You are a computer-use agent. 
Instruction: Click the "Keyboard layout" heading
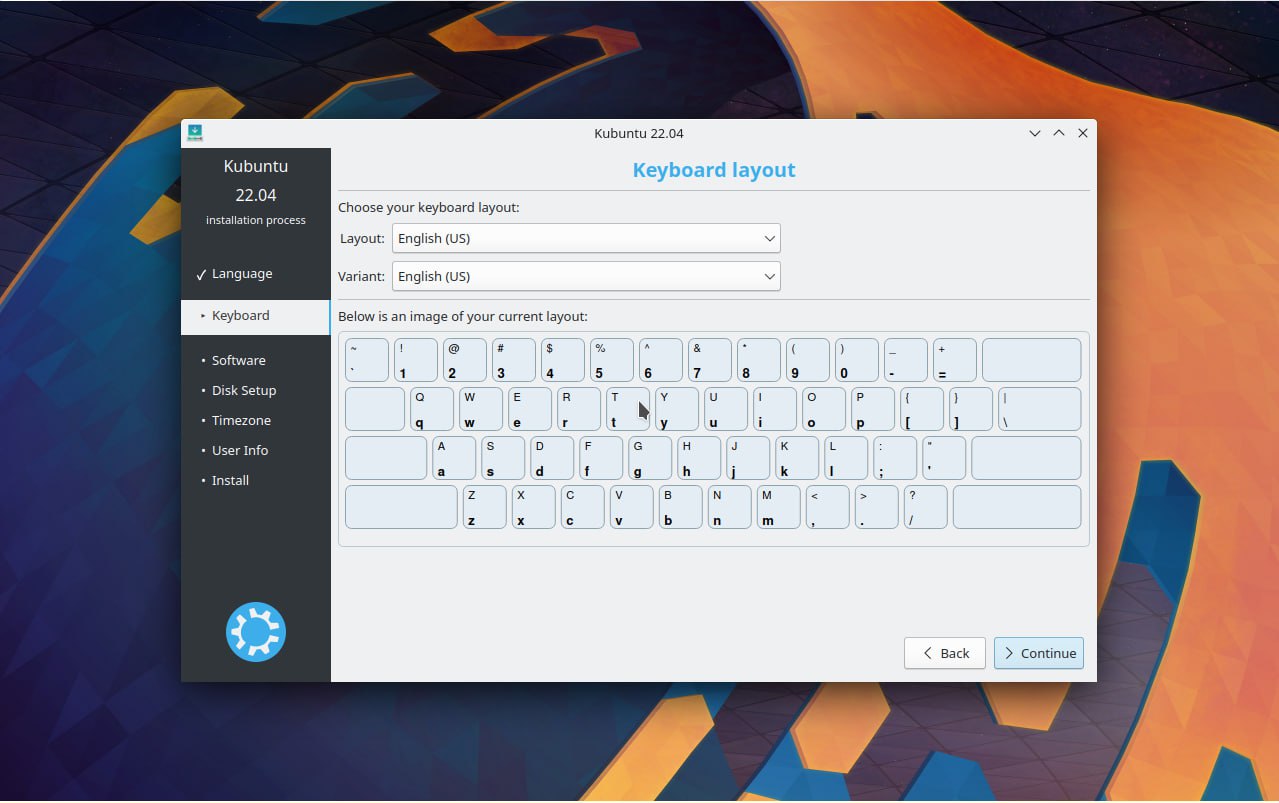714,170
